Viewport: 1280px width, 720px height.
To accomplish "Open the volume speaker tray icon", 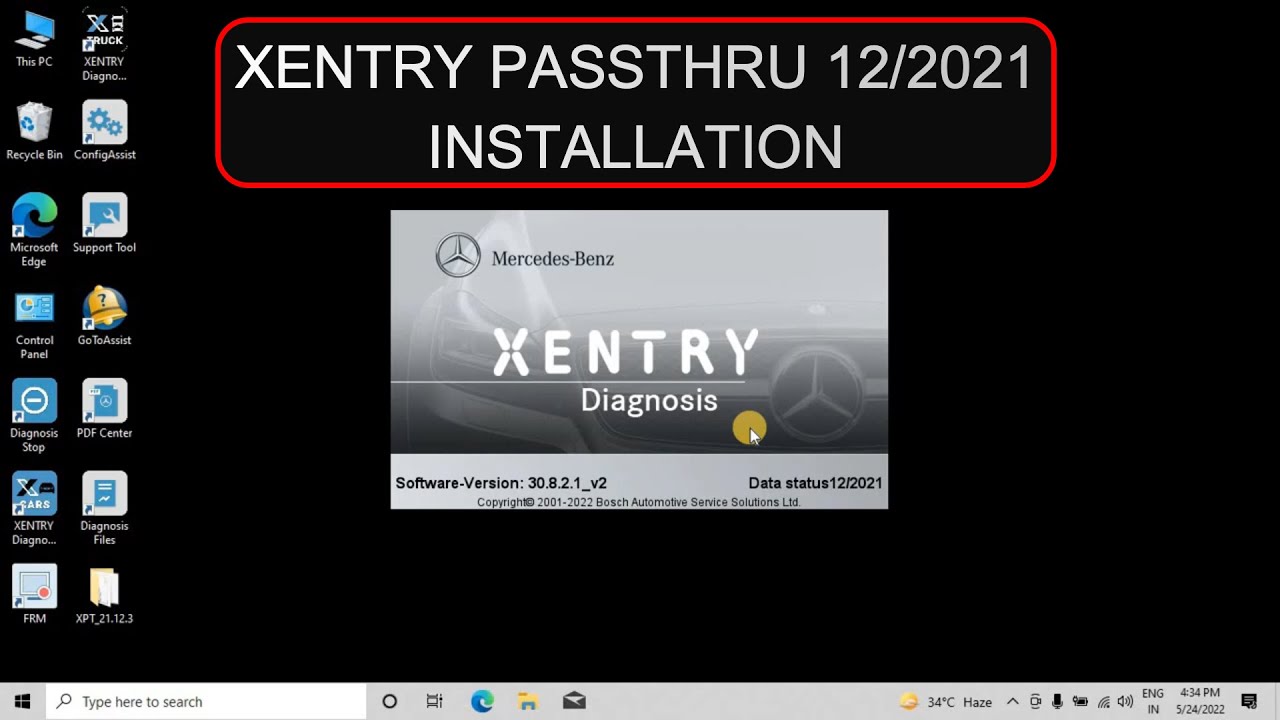I will click(1125, 702).
